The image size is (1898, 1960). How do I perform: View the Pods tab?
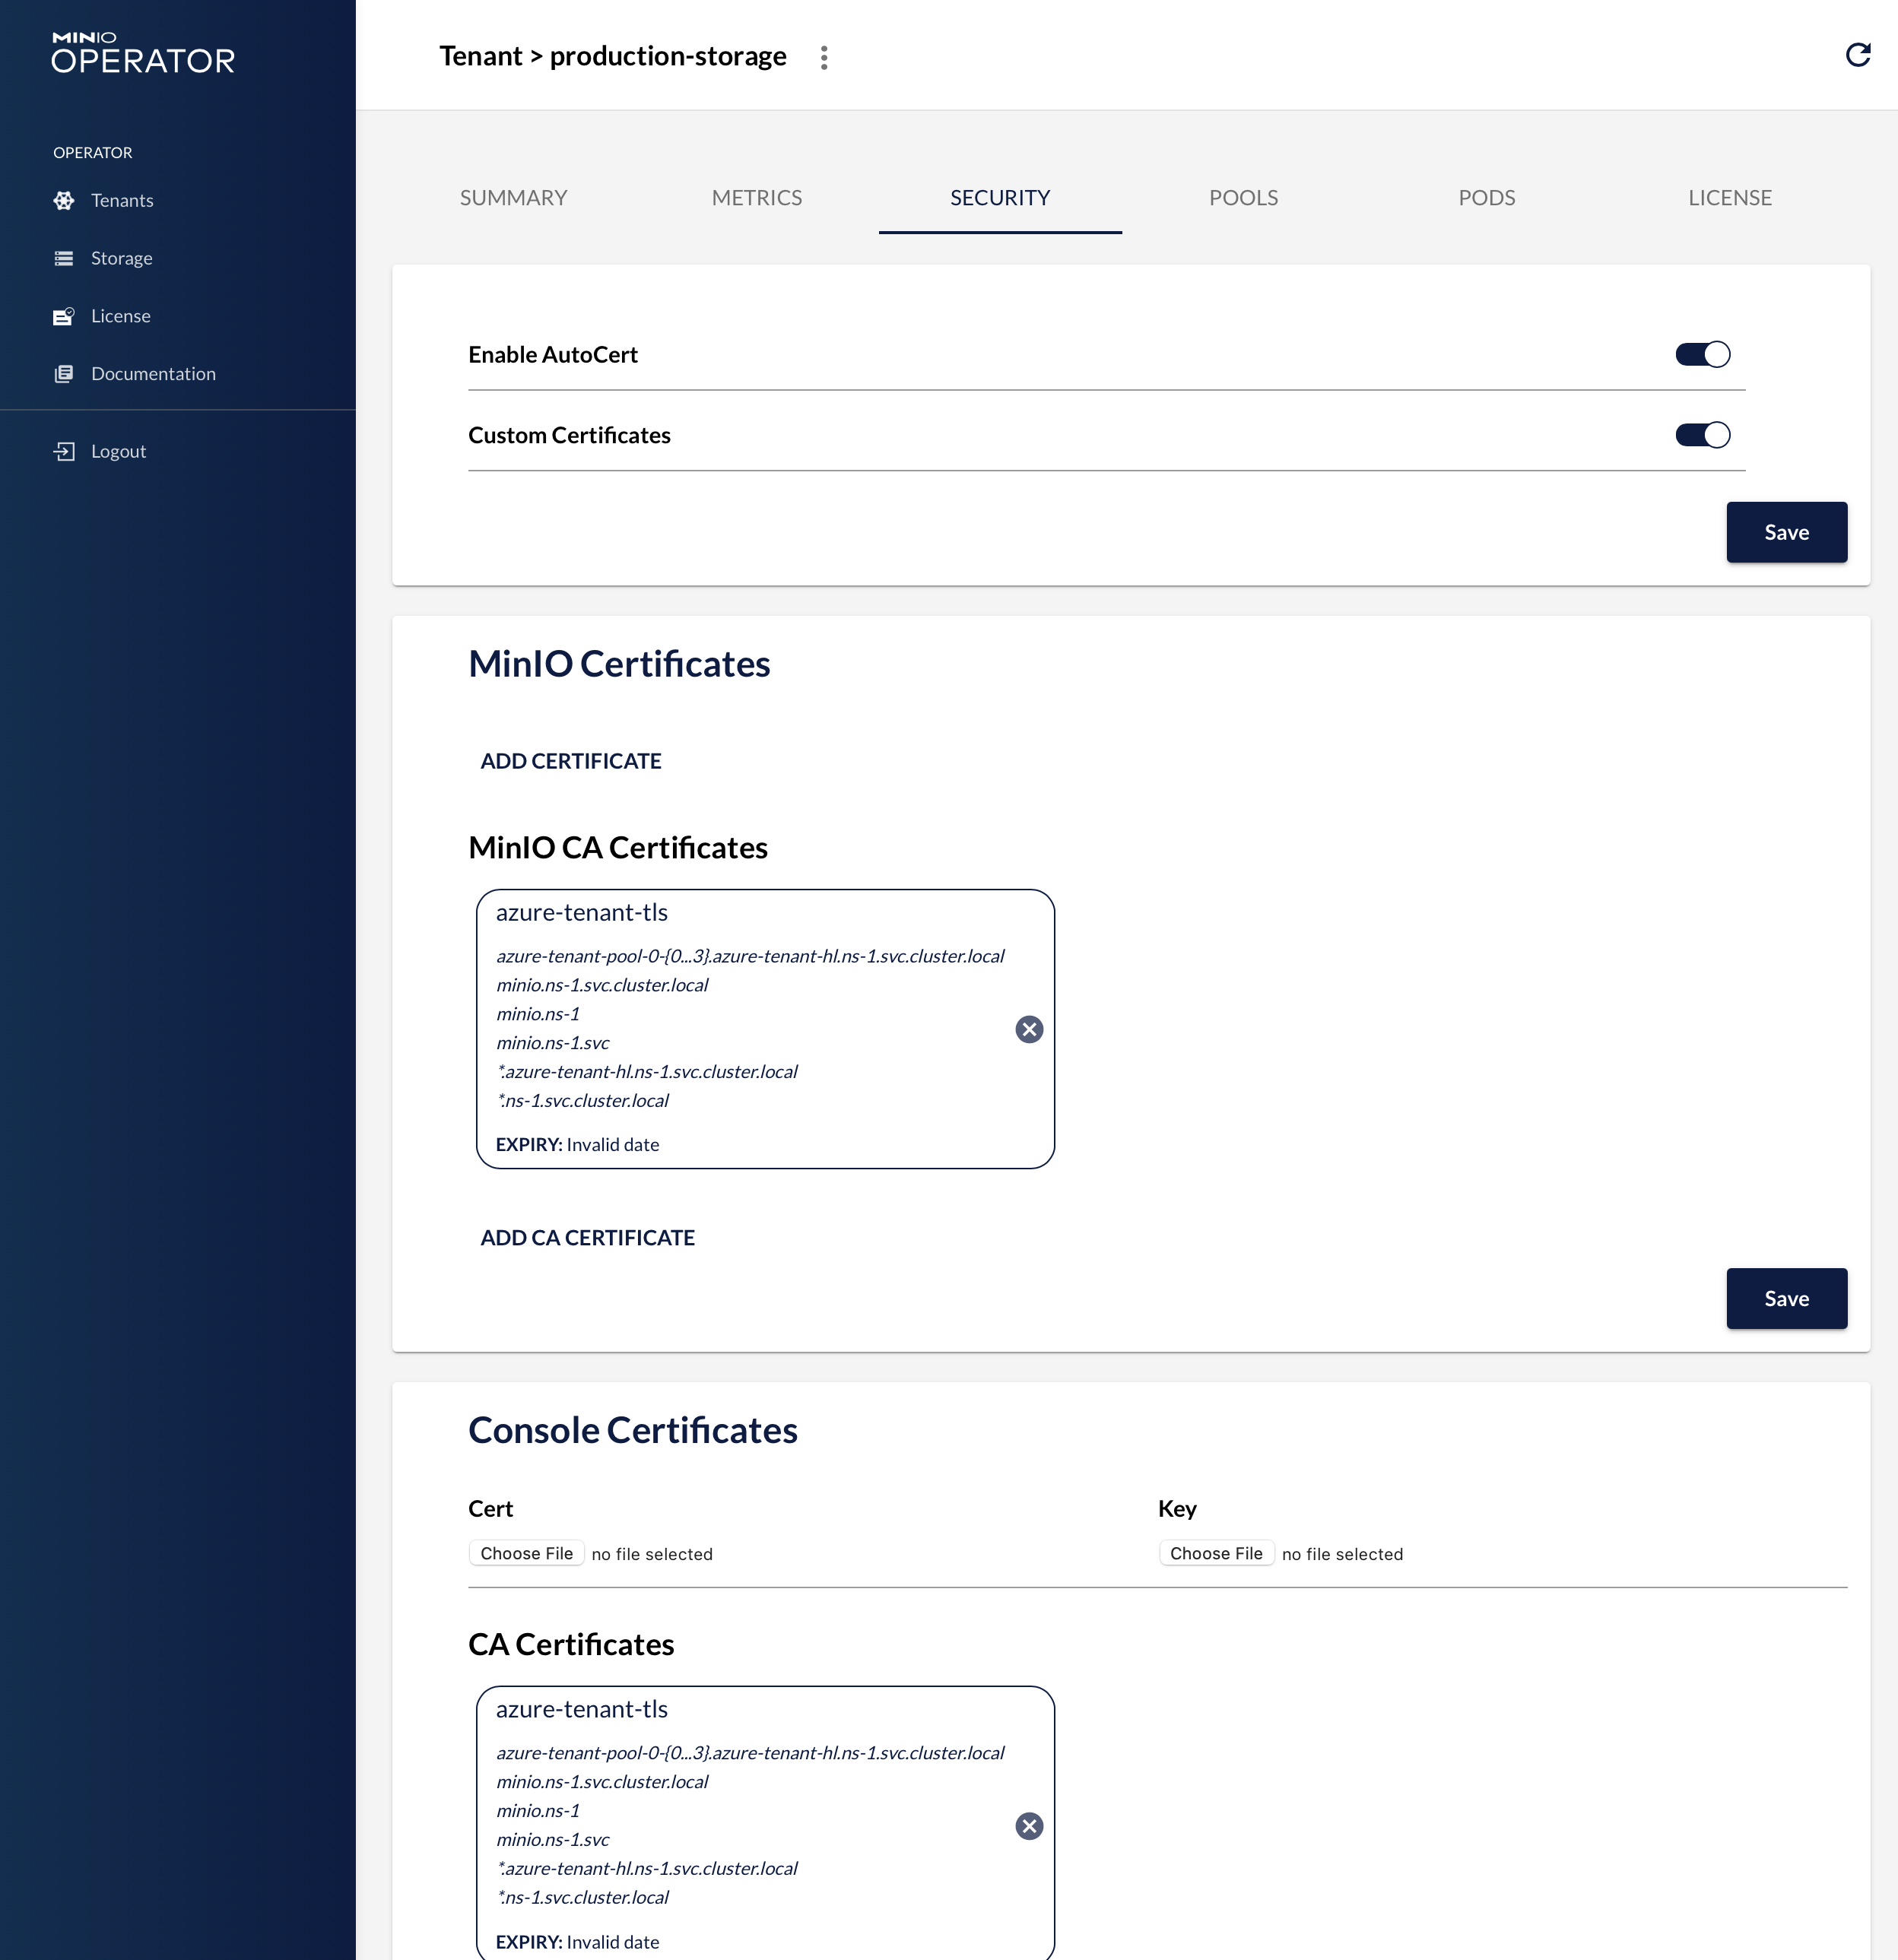(1486, 198)
